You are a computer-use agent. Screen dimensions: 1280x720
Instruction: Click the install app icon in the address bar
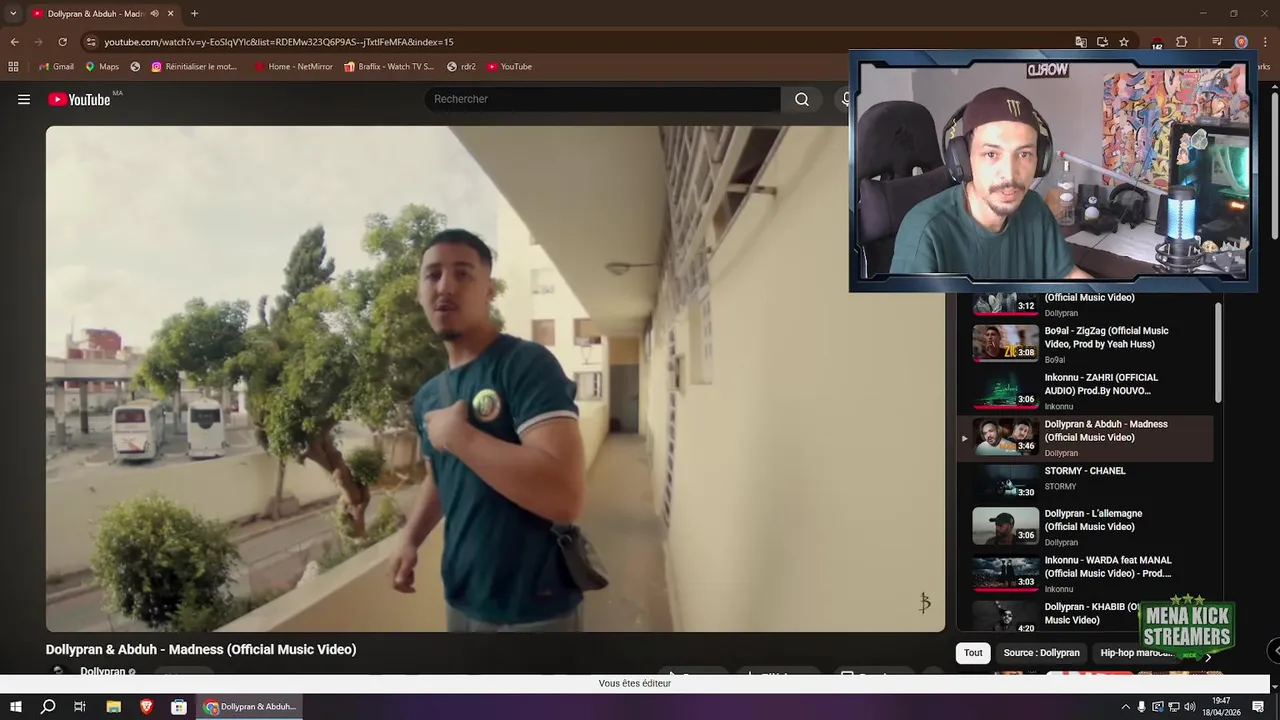coord(1102,42)
